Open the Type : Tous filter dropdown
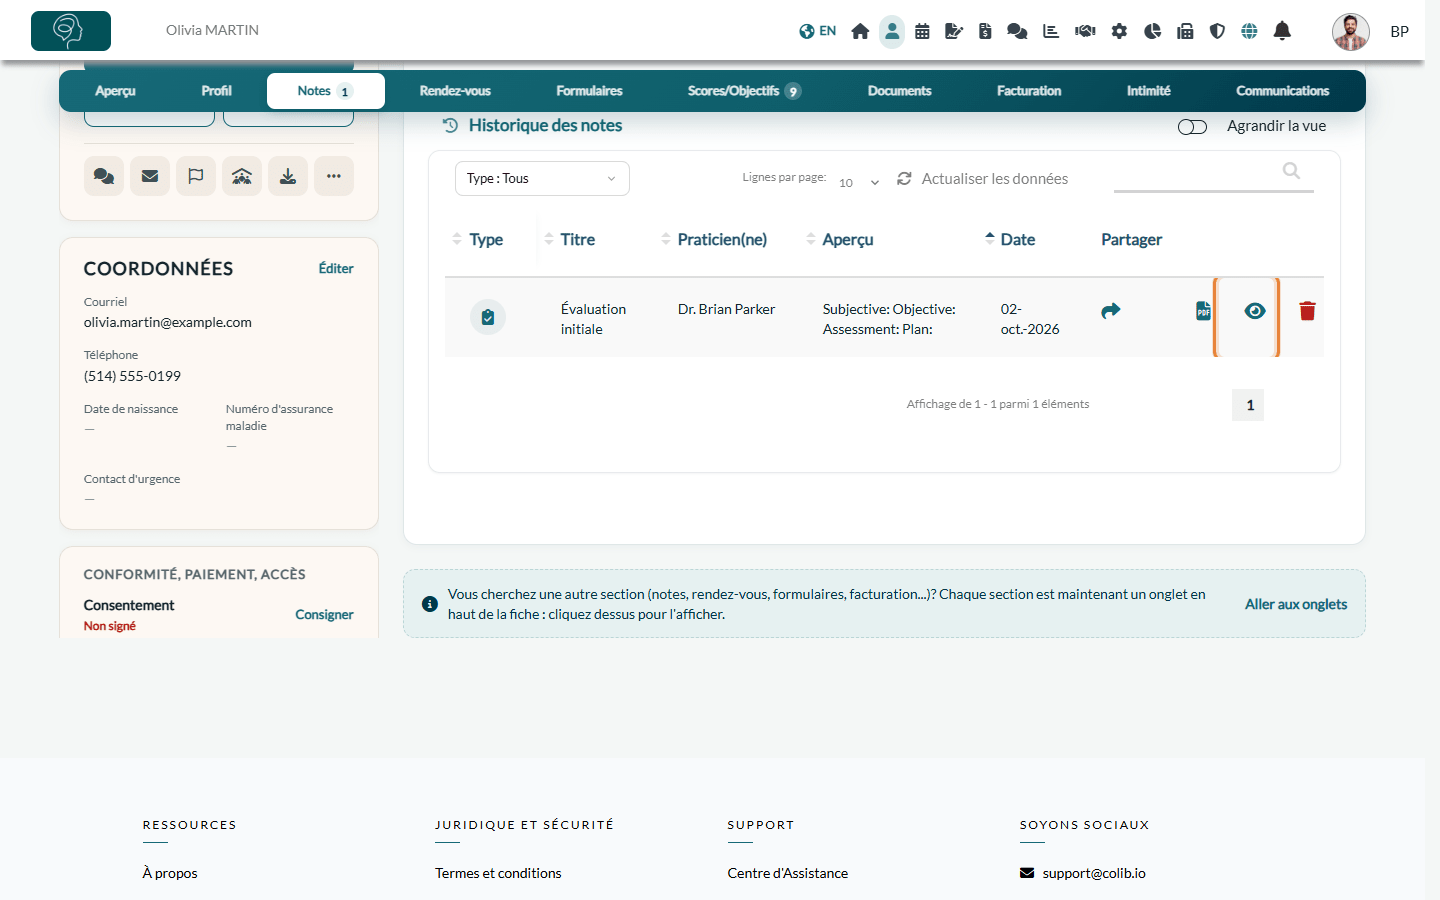 pyautogui.click(x=542, y=178)
